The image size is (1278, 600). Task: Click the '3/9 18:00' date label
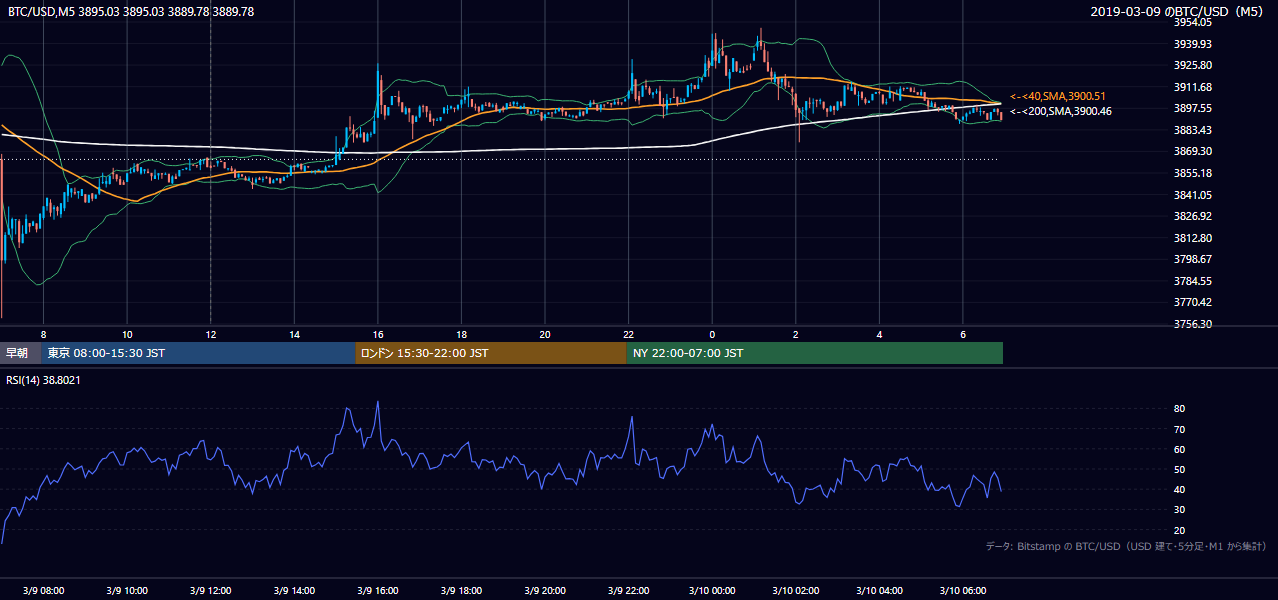point(461,591)
